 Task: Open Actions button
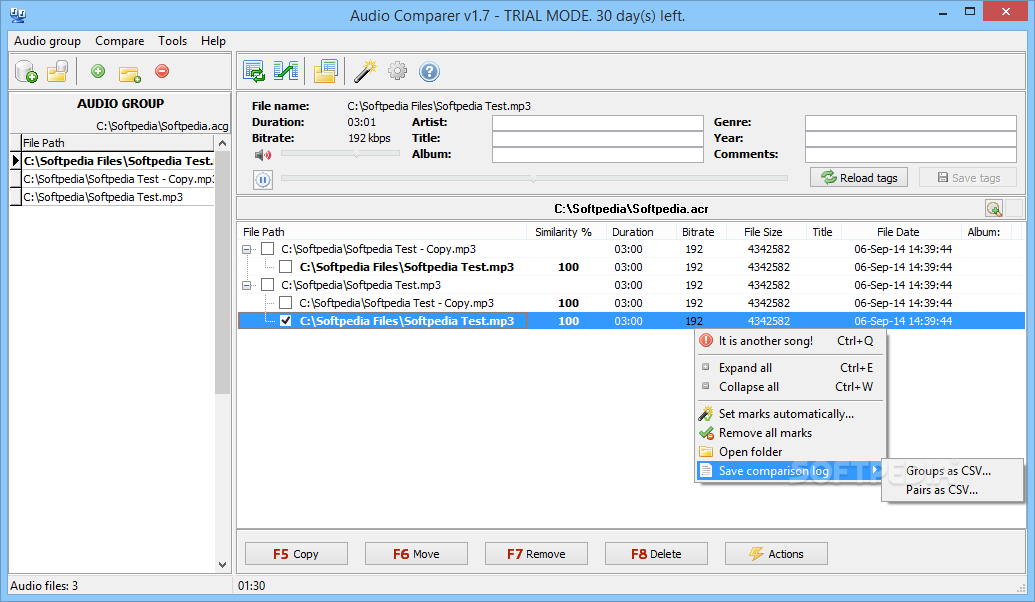[776, 554]
